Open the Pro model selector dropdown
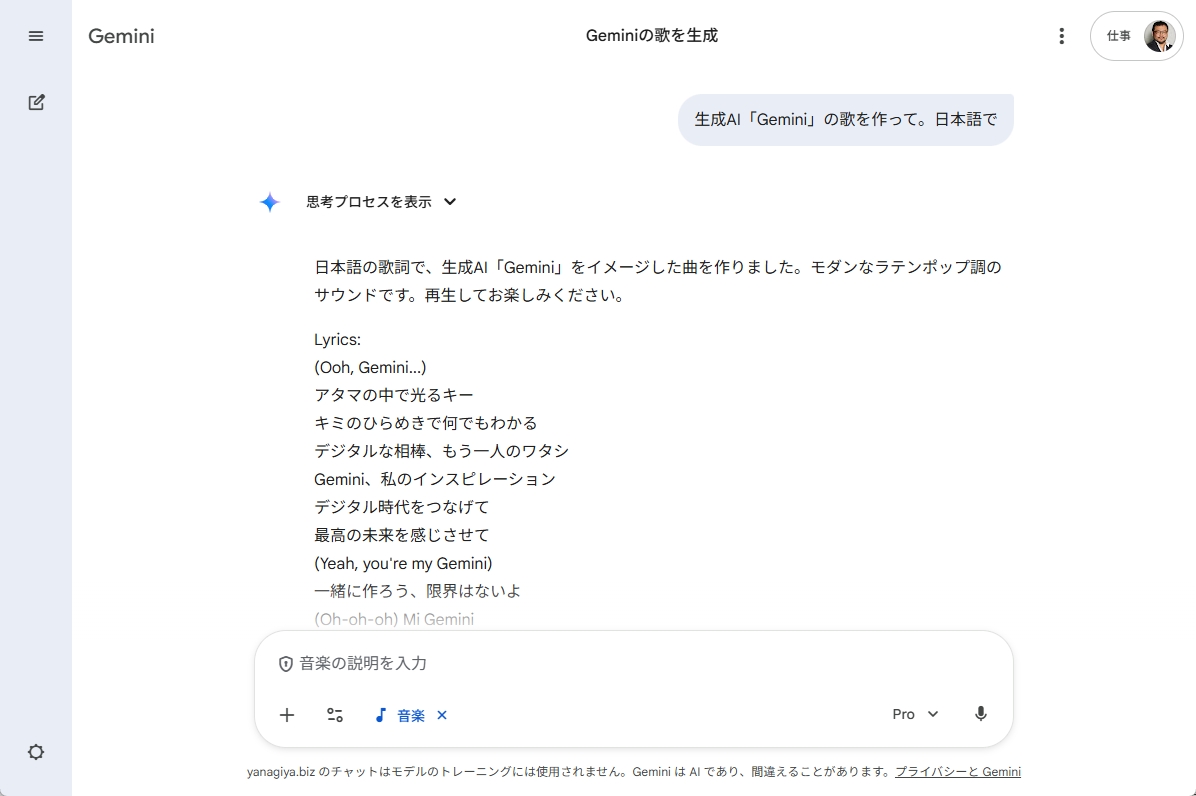Image resolution: width=1196 pixels, height=796 pixels. click(914, 713)
